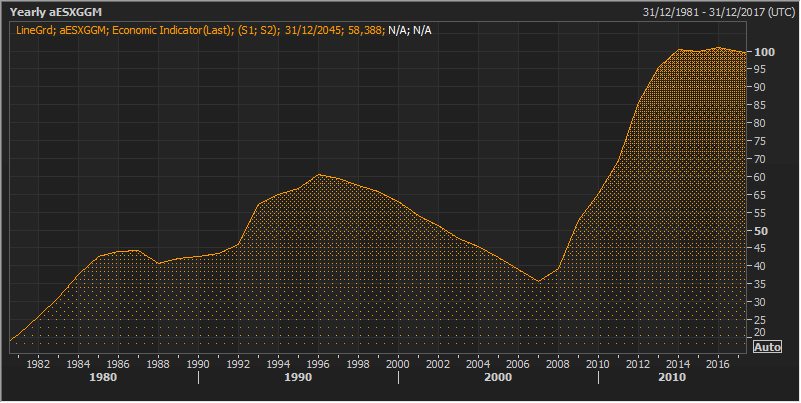The height and width of the screenshot is (403, 801).
Task: Click the N/A; N/A values in legend
Action: [x=409, y=30]
